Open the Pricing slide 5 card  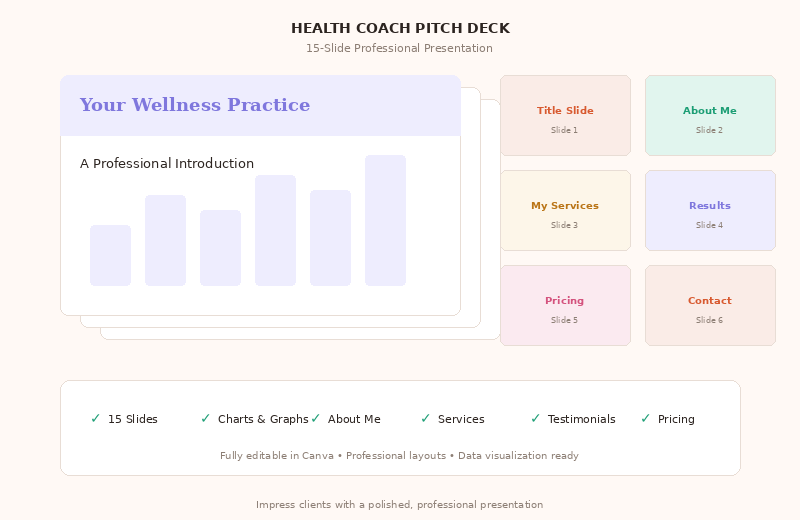pos(565,306)
